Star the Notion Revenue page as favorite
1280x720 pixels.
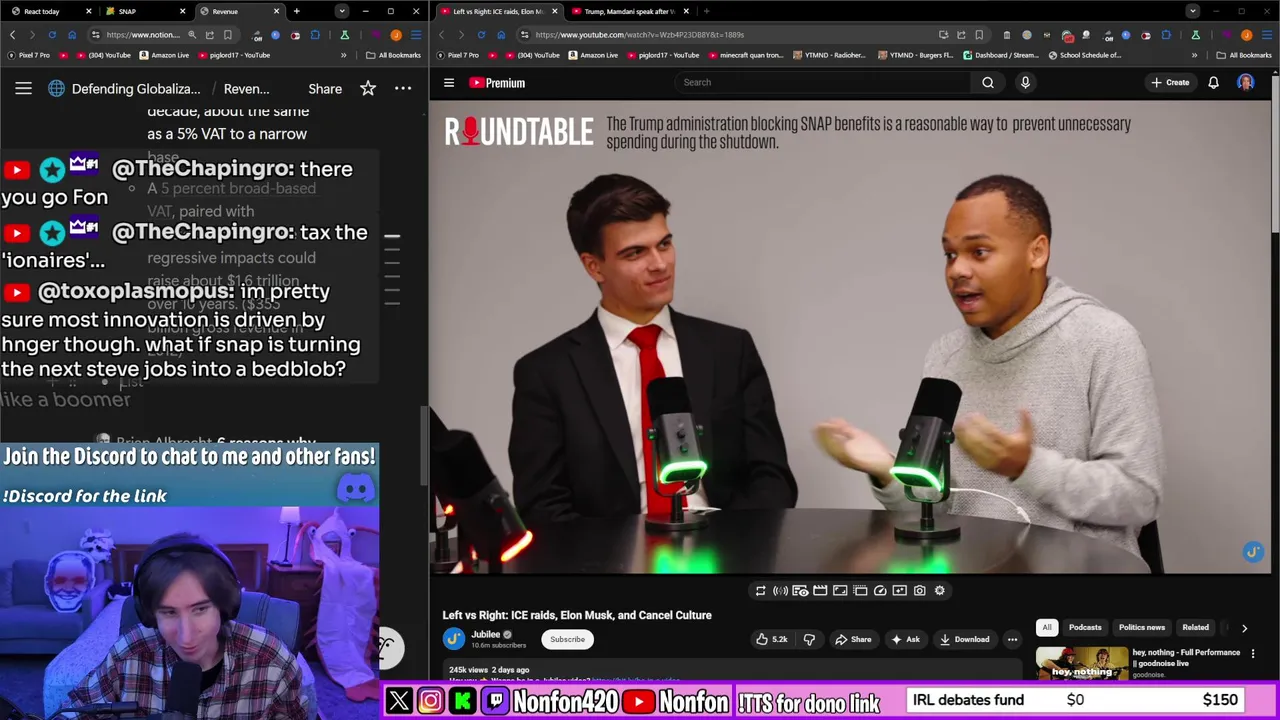click(x=368, y=88)
